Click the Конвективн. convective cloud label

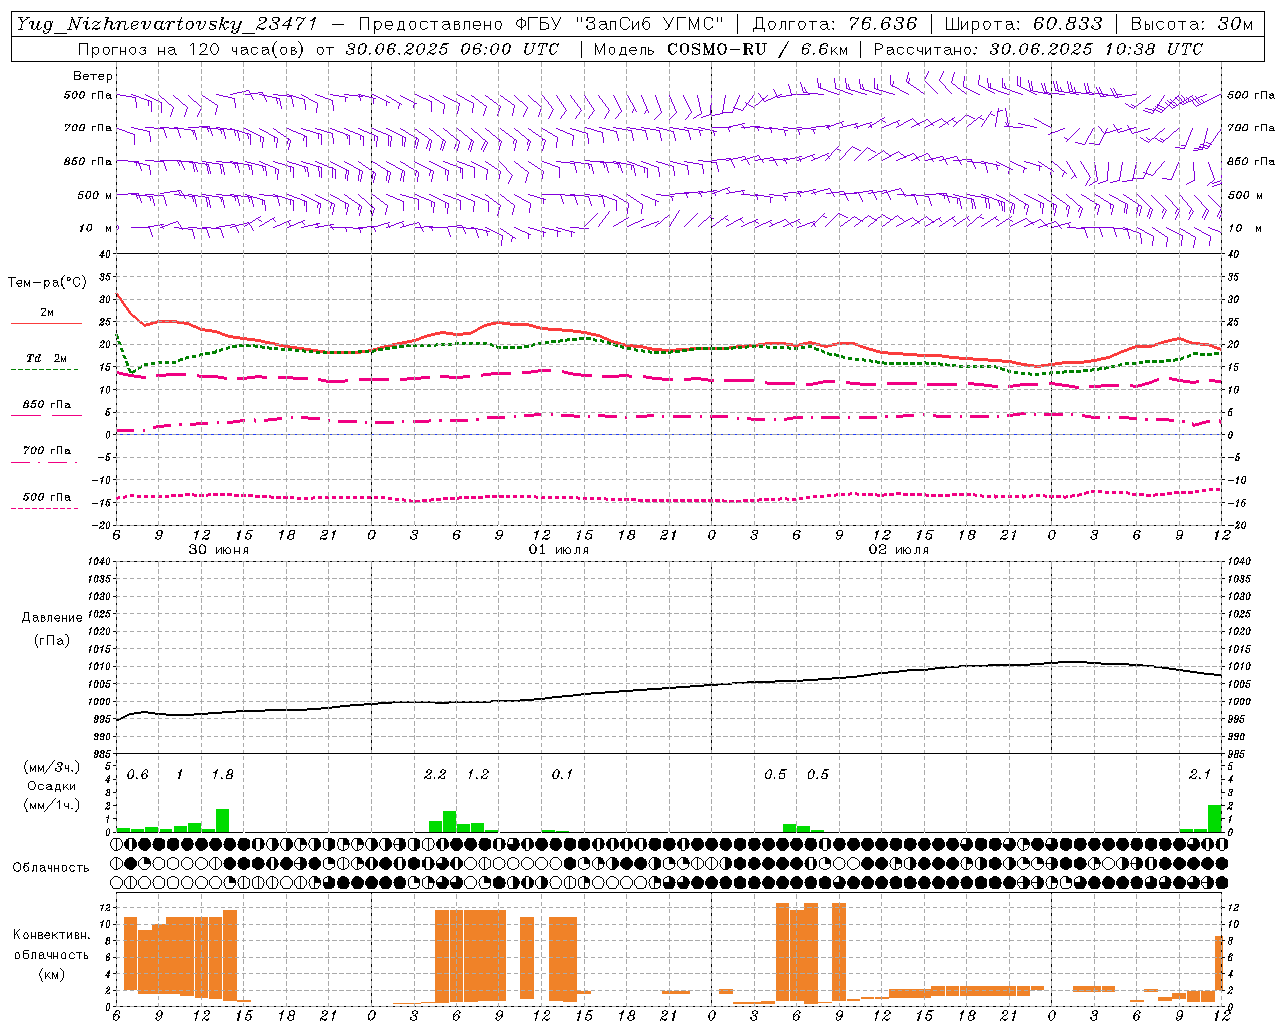click(51, 935)
